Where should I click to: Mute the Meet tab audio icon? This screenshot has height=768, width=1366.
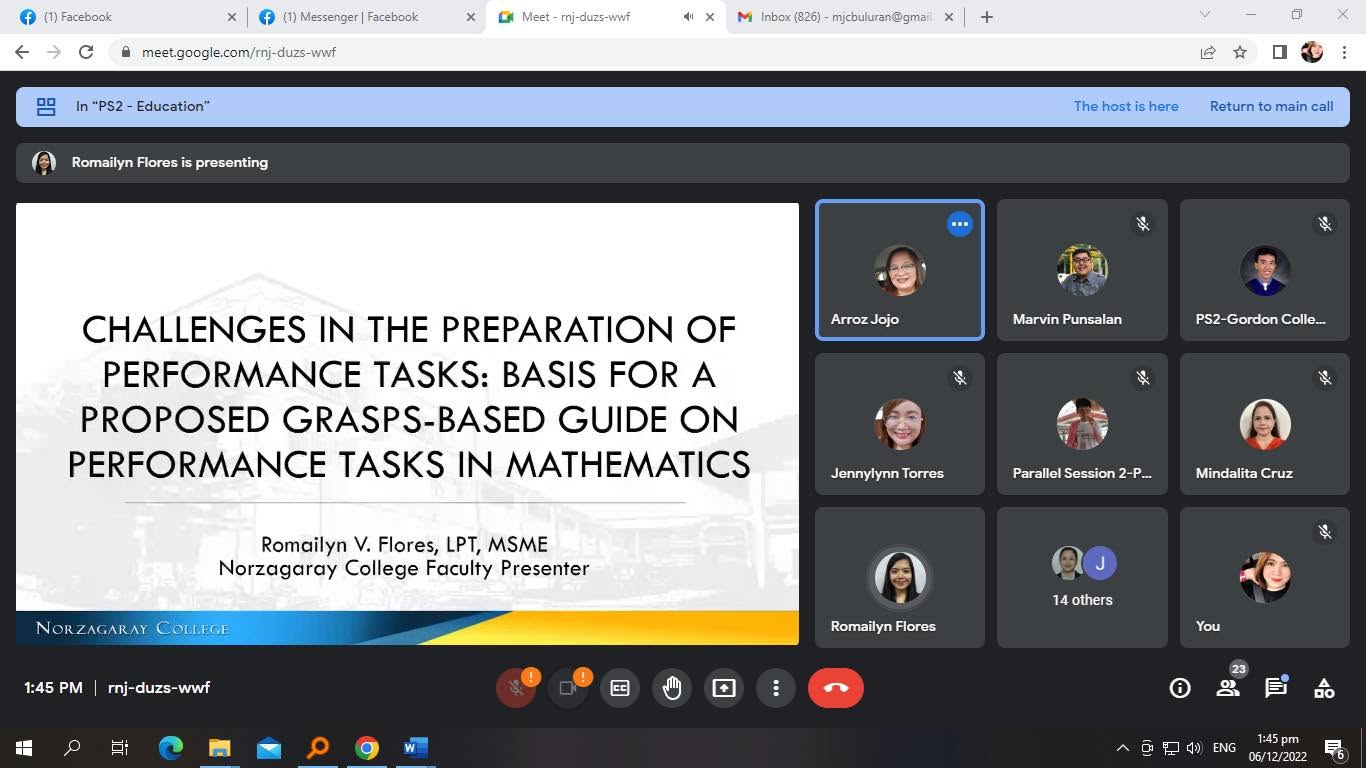[x=688, y=17]
